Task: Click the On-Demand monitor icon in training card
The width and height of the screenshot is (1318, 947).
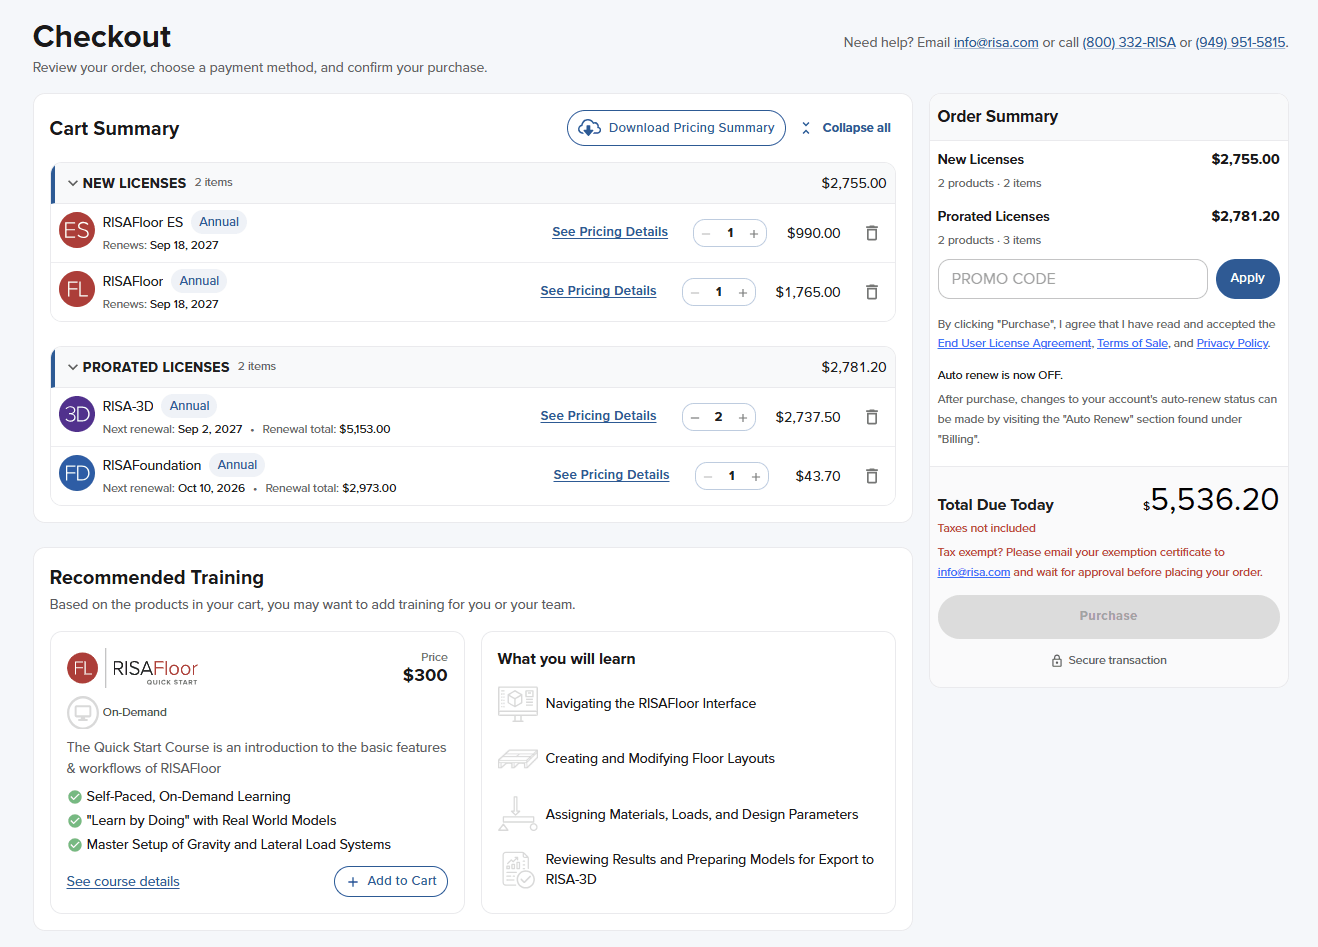Action: point(82,713)
